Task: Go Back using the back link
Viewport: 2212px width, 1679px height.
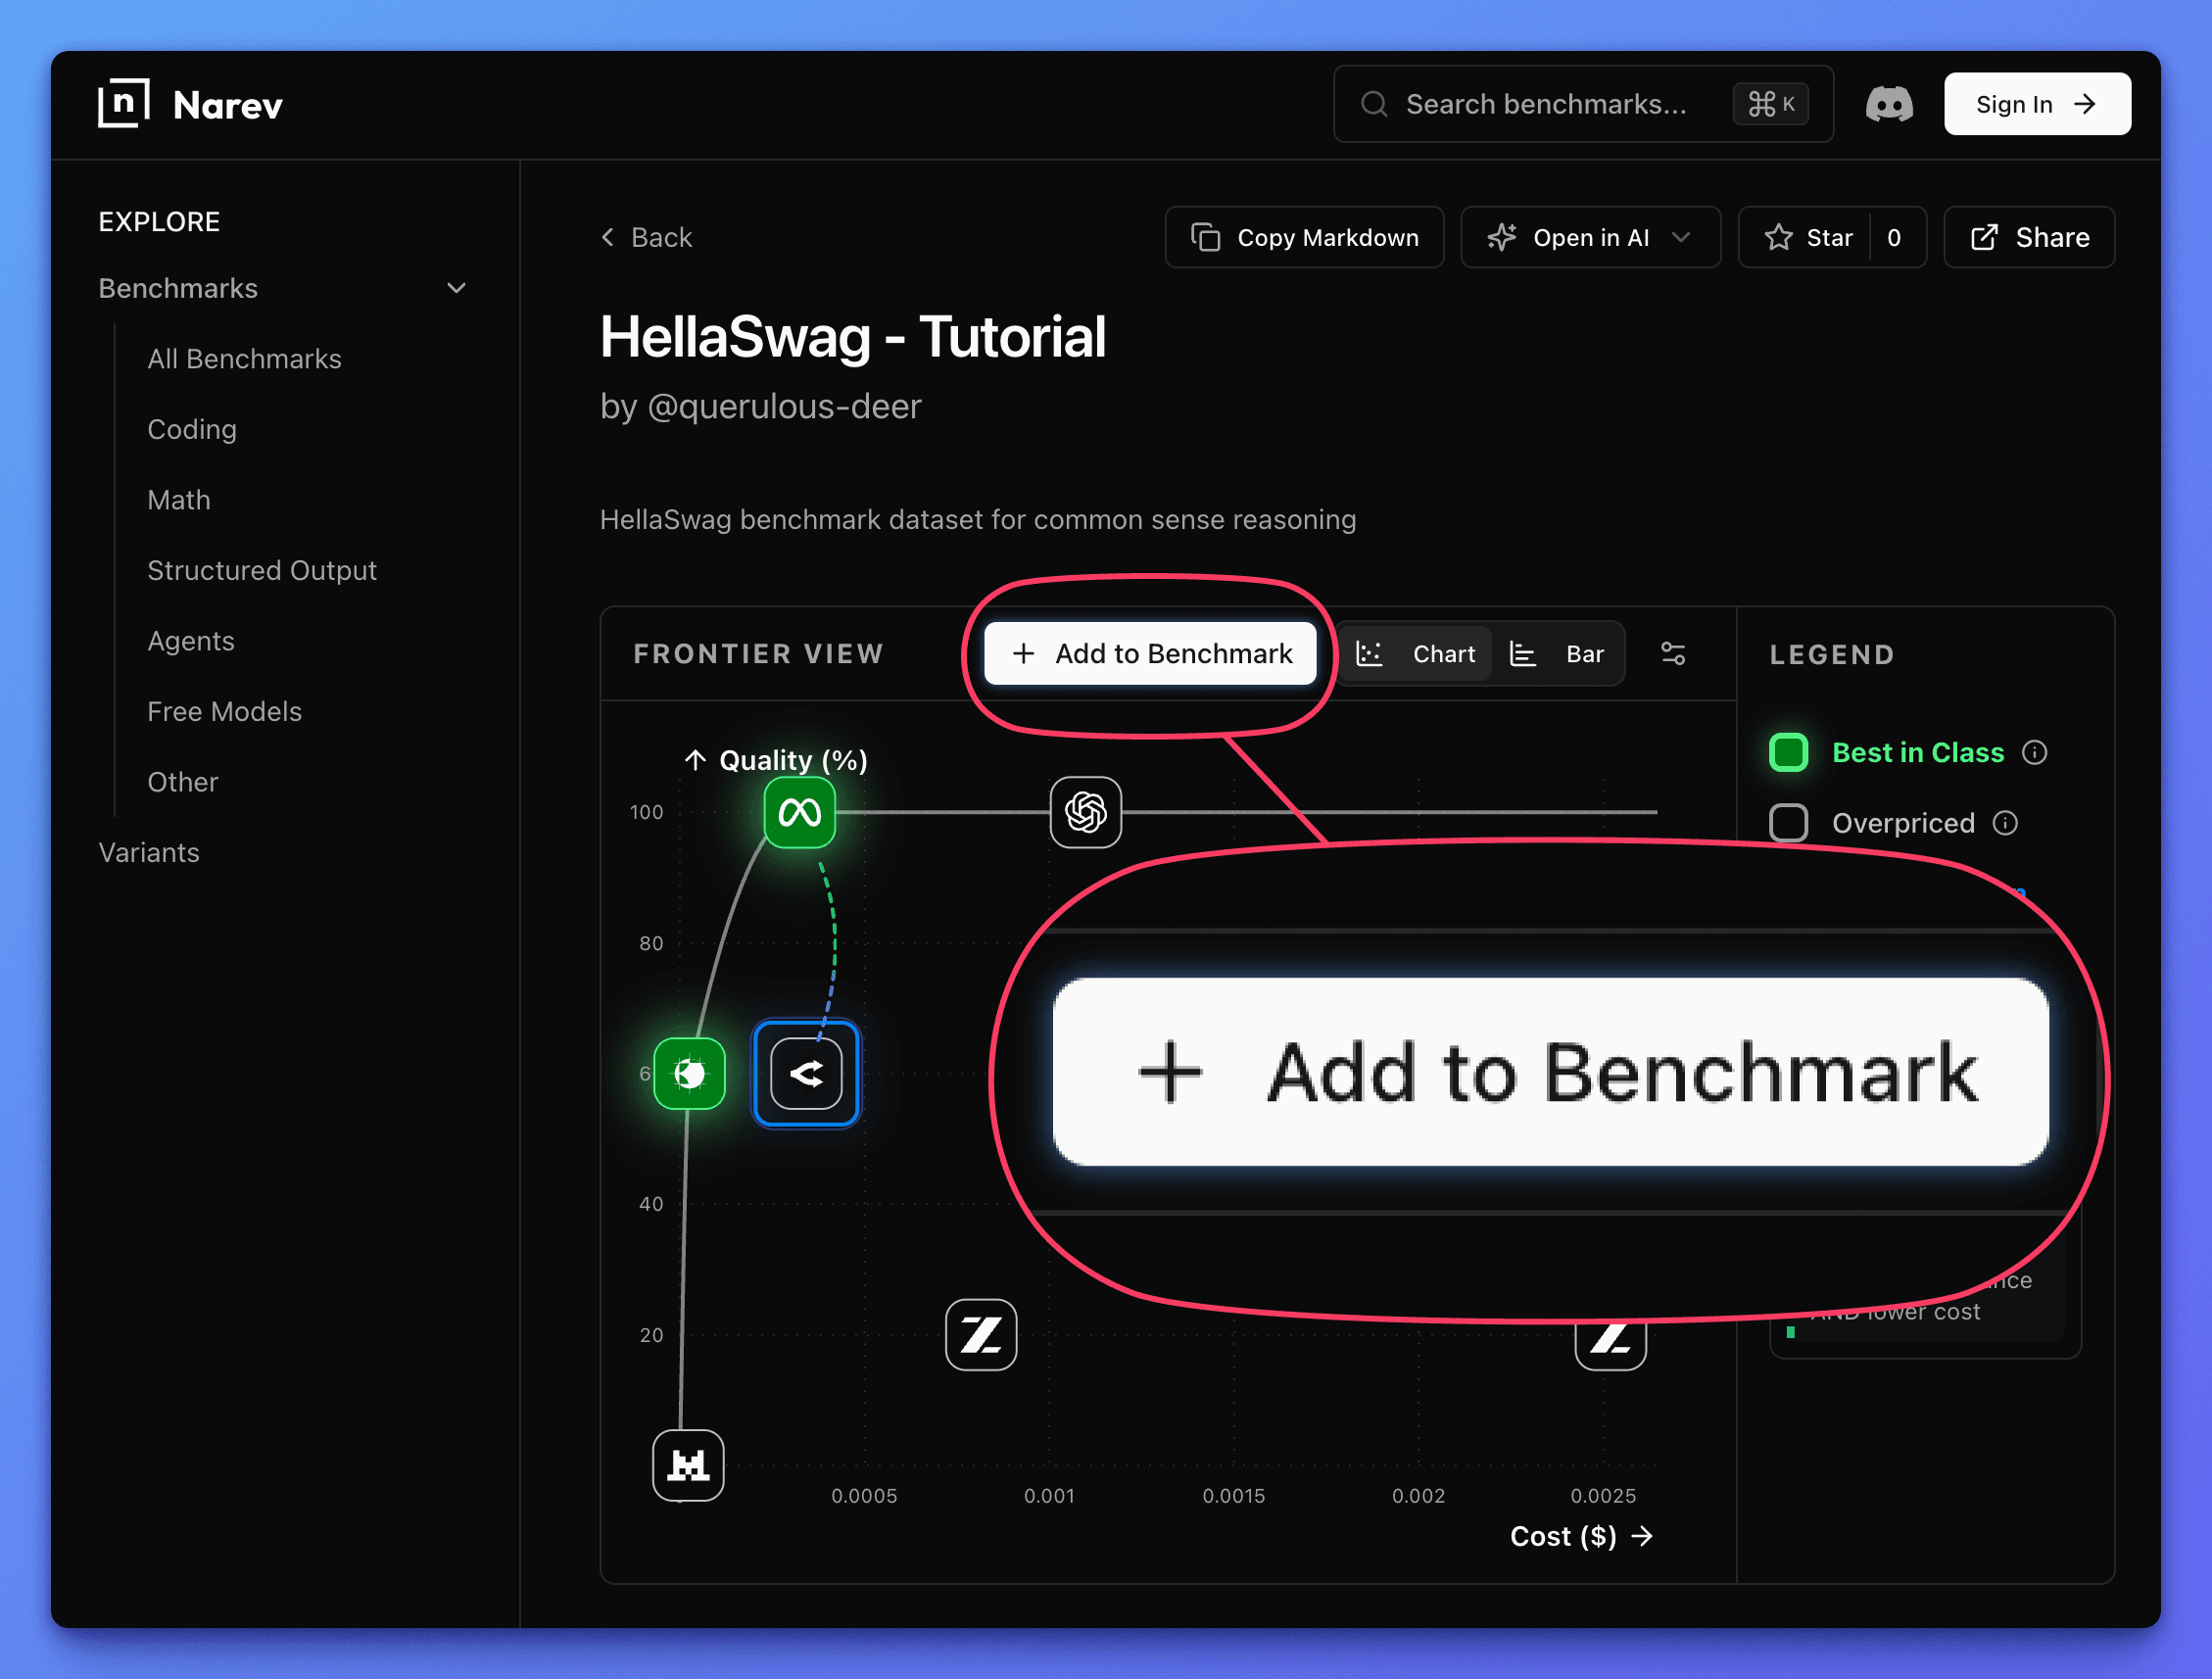Action: tap(646, 237)
